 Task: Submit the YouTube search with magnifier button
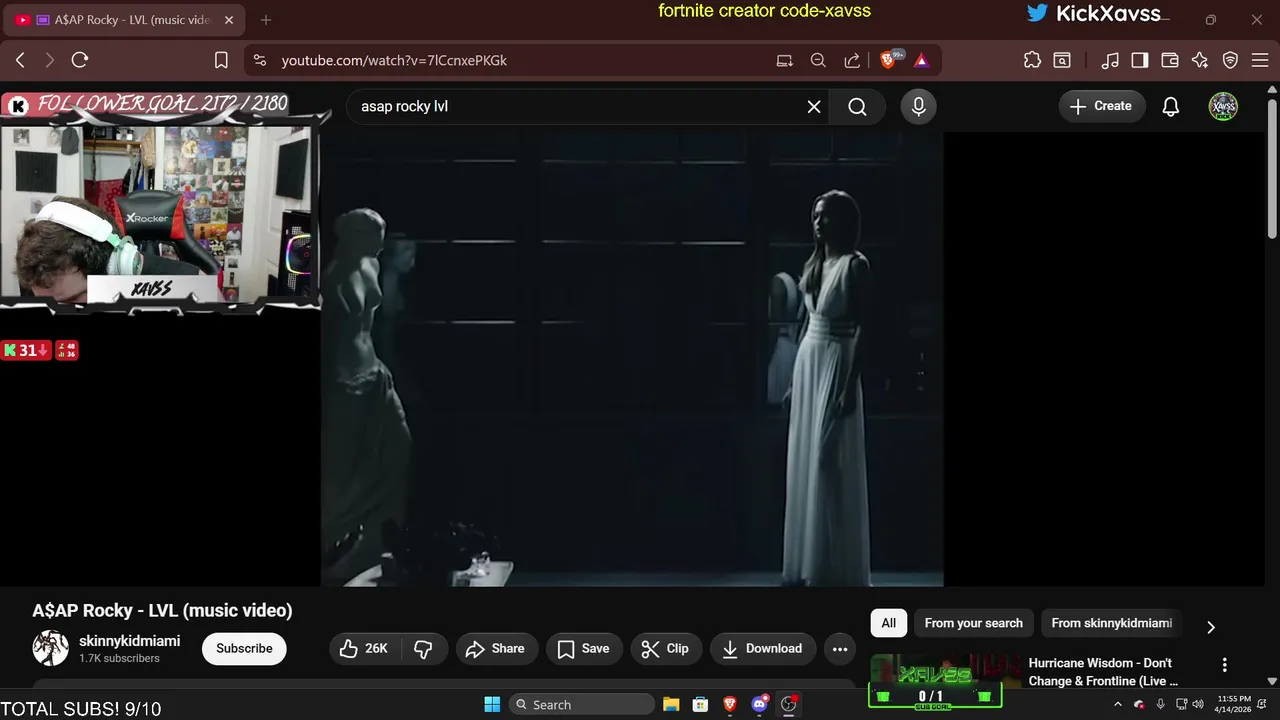(857, 106)
